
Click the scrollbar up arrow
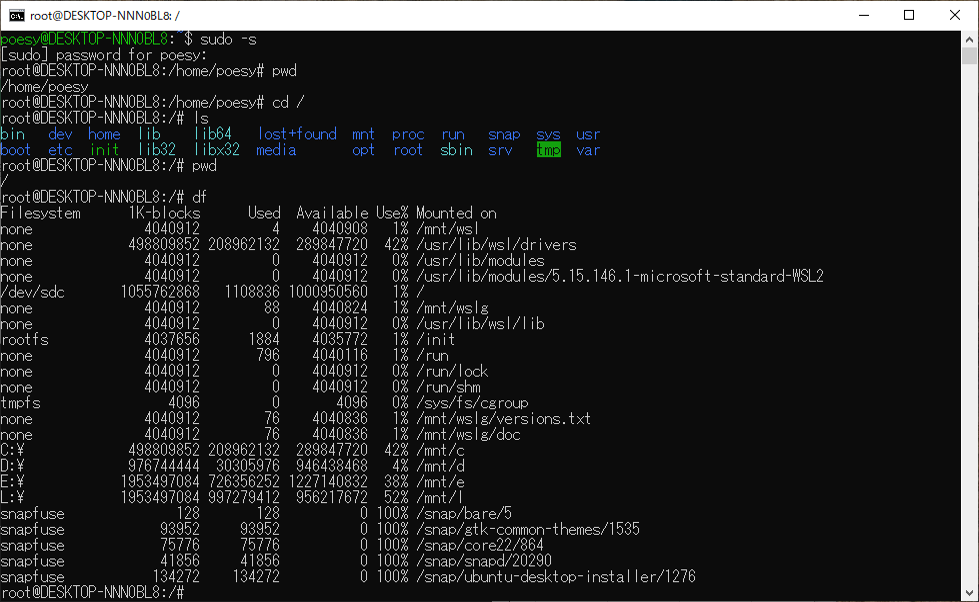[969, 38]
